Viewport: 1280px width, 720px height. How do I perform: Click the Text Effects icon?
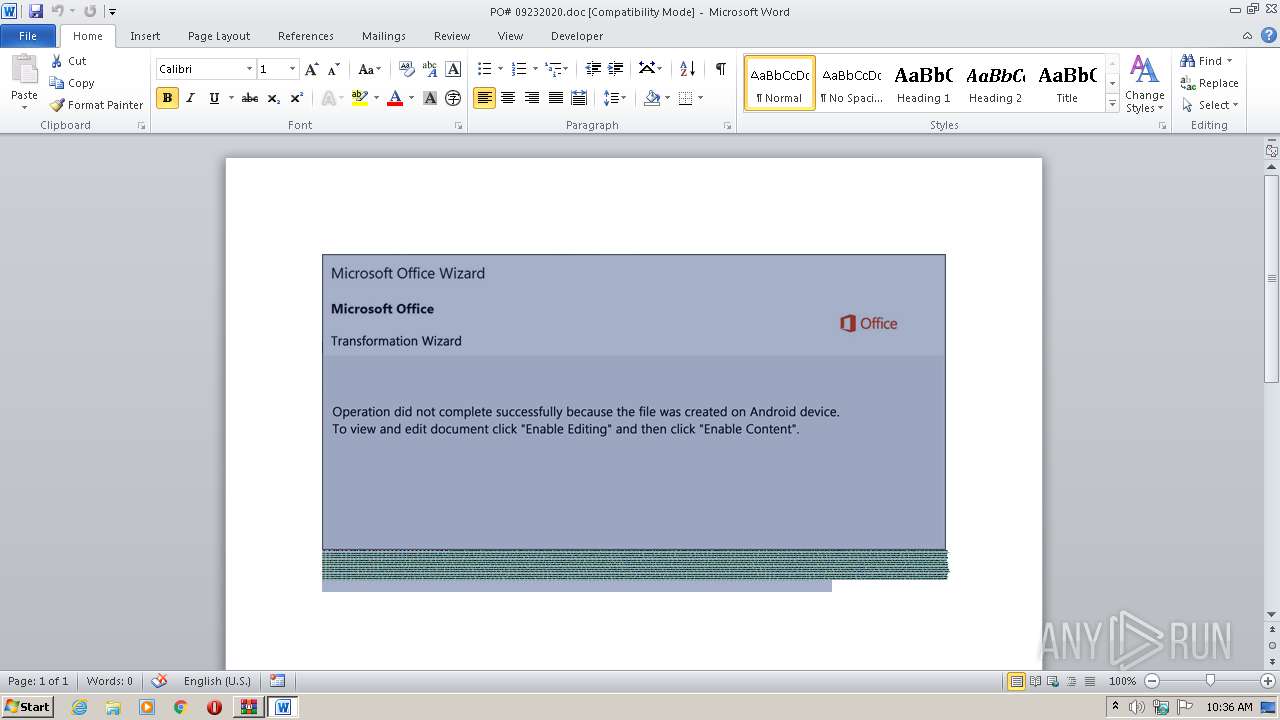pos(327,98)
